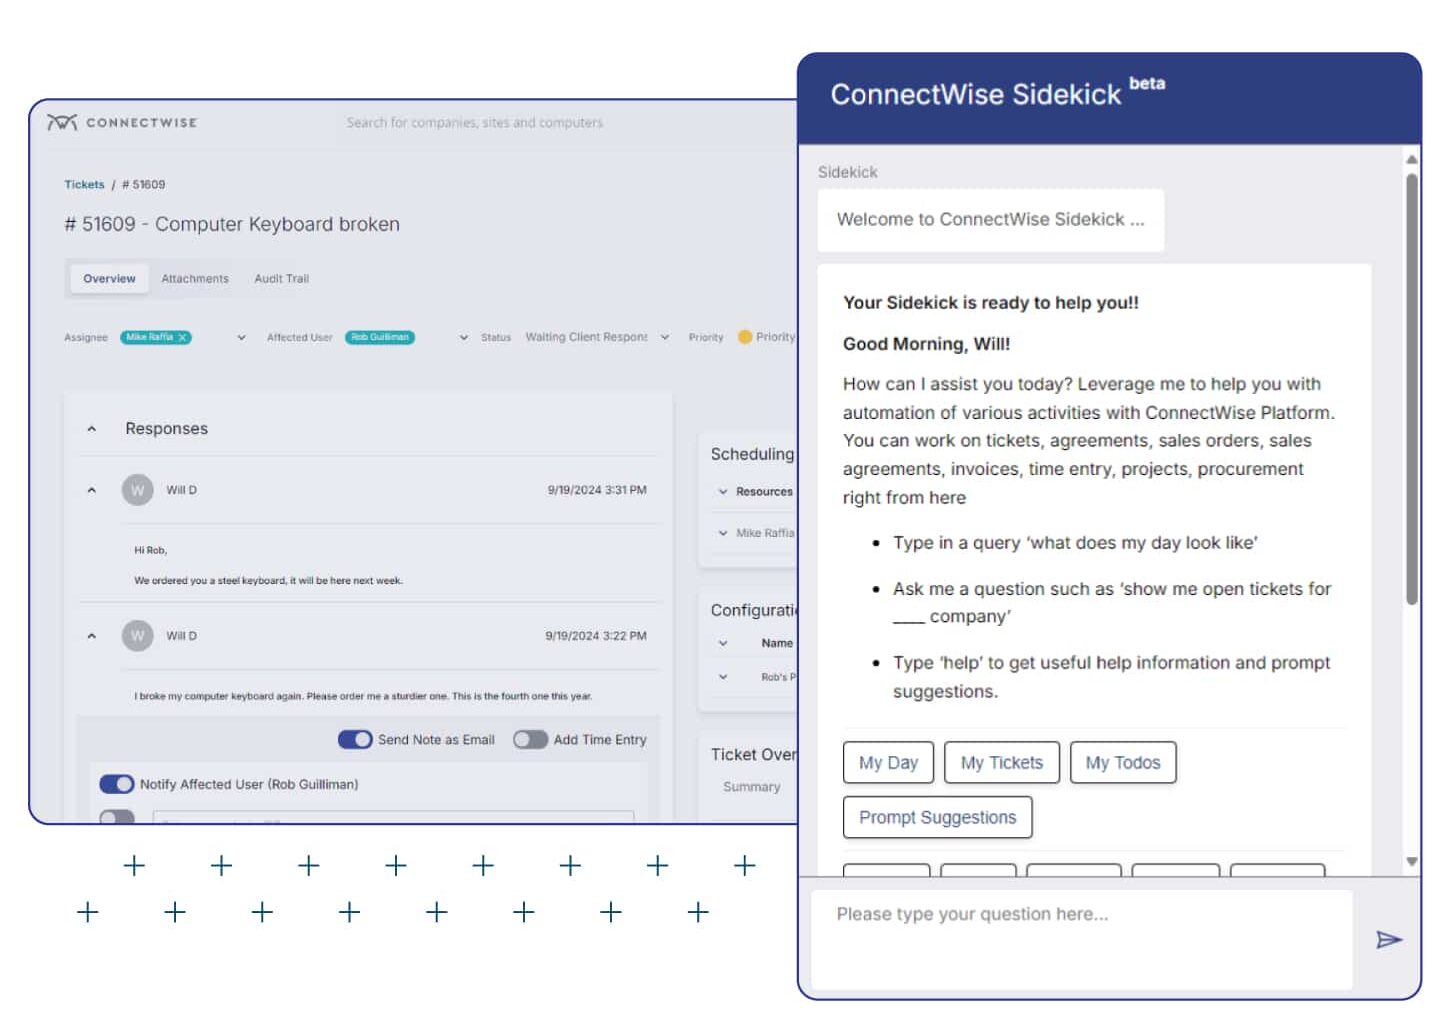Screen dimensions: 1440x1028
Task: Collapse the 3:31 PM Will D response
Action: [x=92, y=490]
